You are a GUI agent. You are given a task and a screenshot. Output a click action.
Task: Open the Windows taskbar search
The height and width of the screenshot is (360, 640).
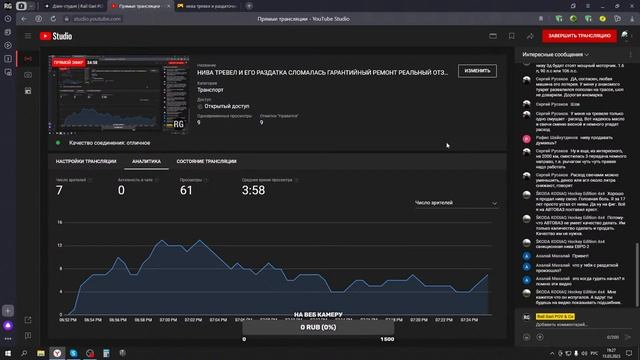[24, 353]
